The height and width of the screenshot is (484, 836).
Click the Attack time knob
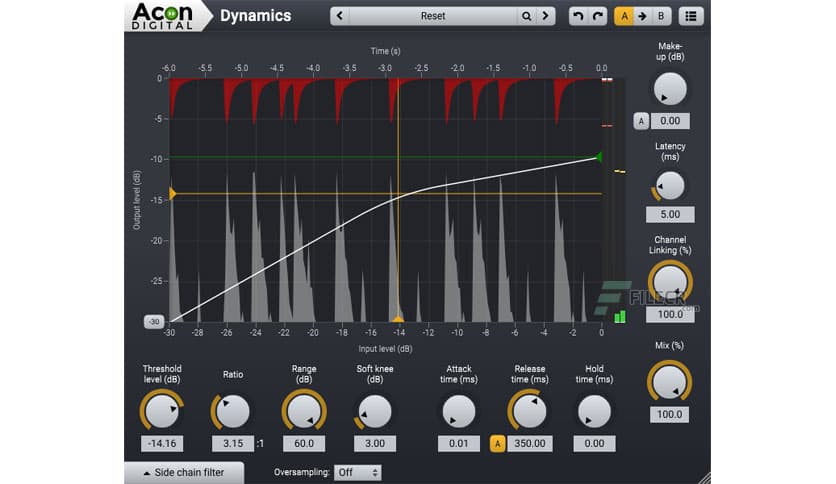click(459, 411)
